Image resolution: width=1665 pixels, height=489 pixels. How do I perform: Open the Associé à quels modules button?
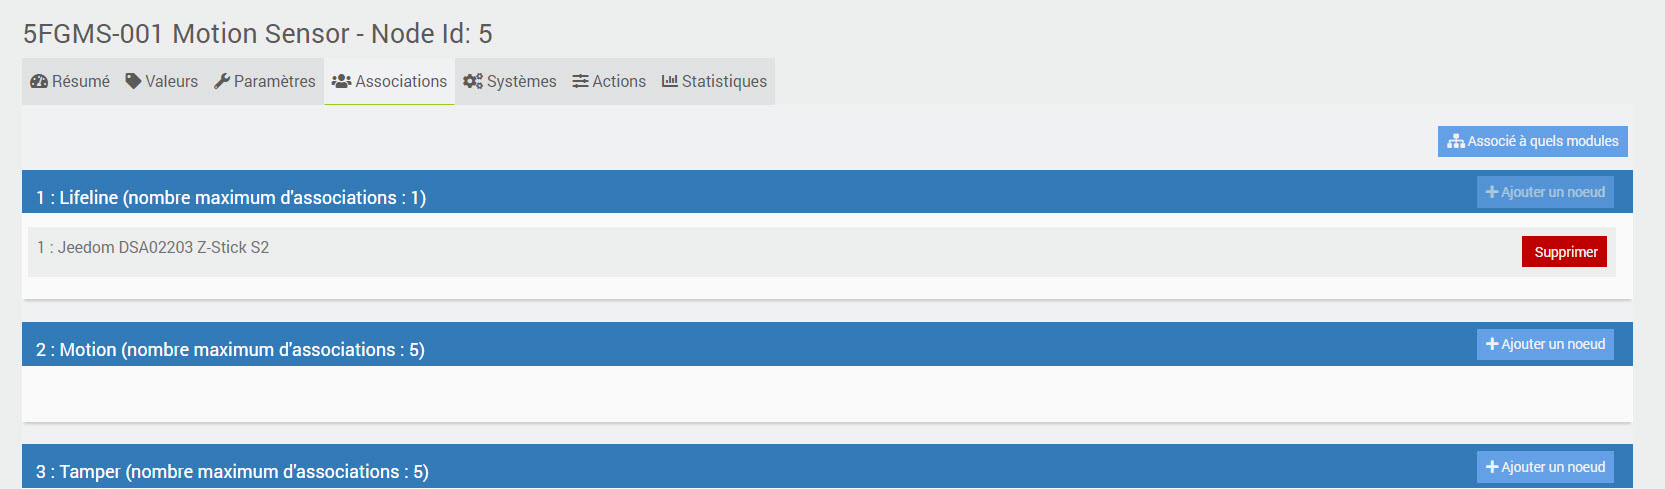[x=1533, y=142]
